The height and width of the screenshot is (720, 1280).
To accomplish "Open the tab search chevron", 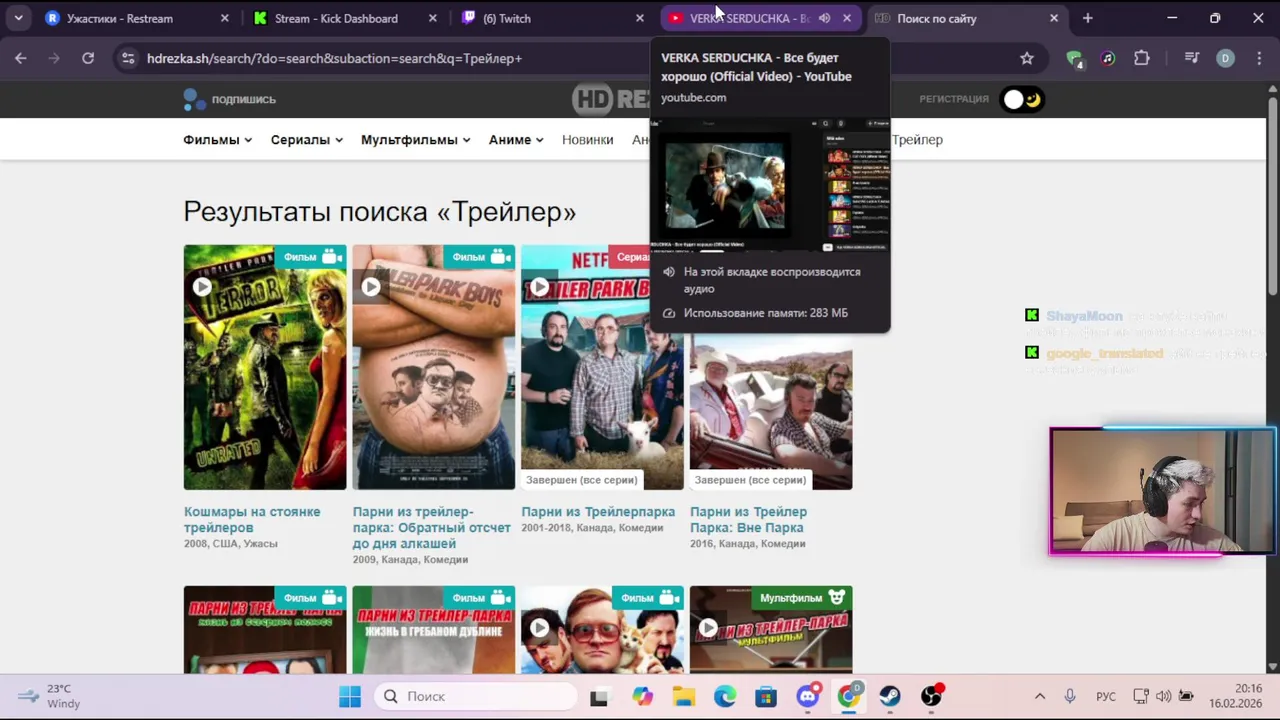I will pyautogui.click(x=18, y=18).
